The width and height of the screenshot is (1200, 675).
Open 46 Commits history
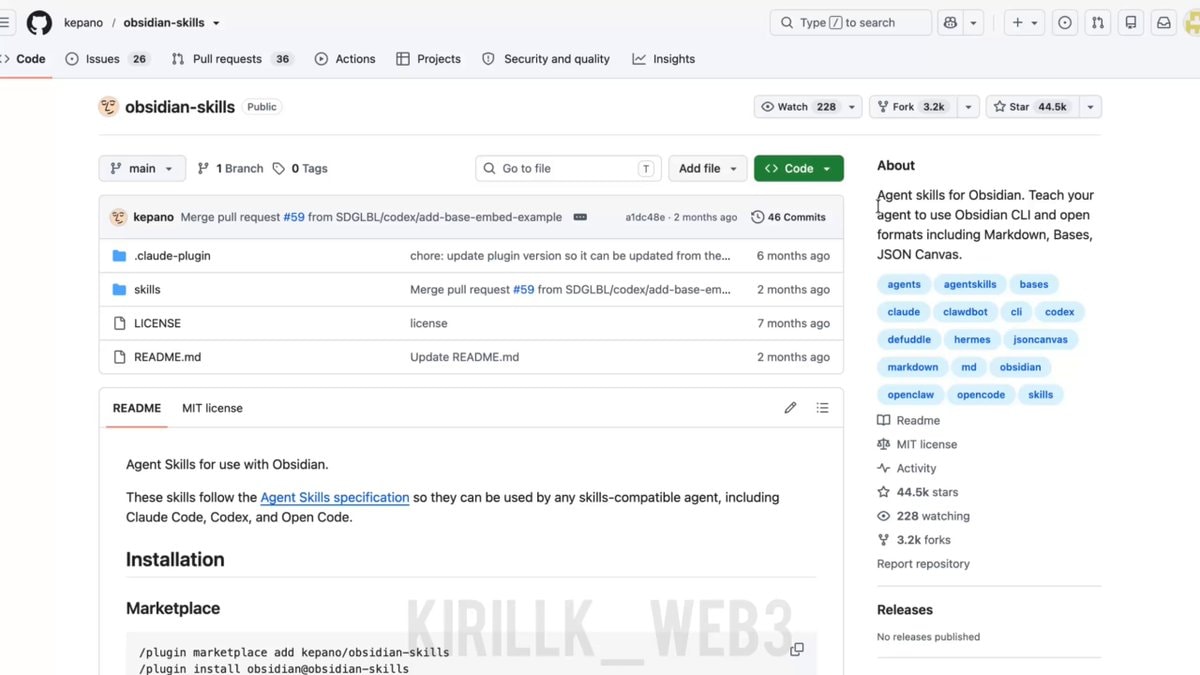click(x=788, y=217)
